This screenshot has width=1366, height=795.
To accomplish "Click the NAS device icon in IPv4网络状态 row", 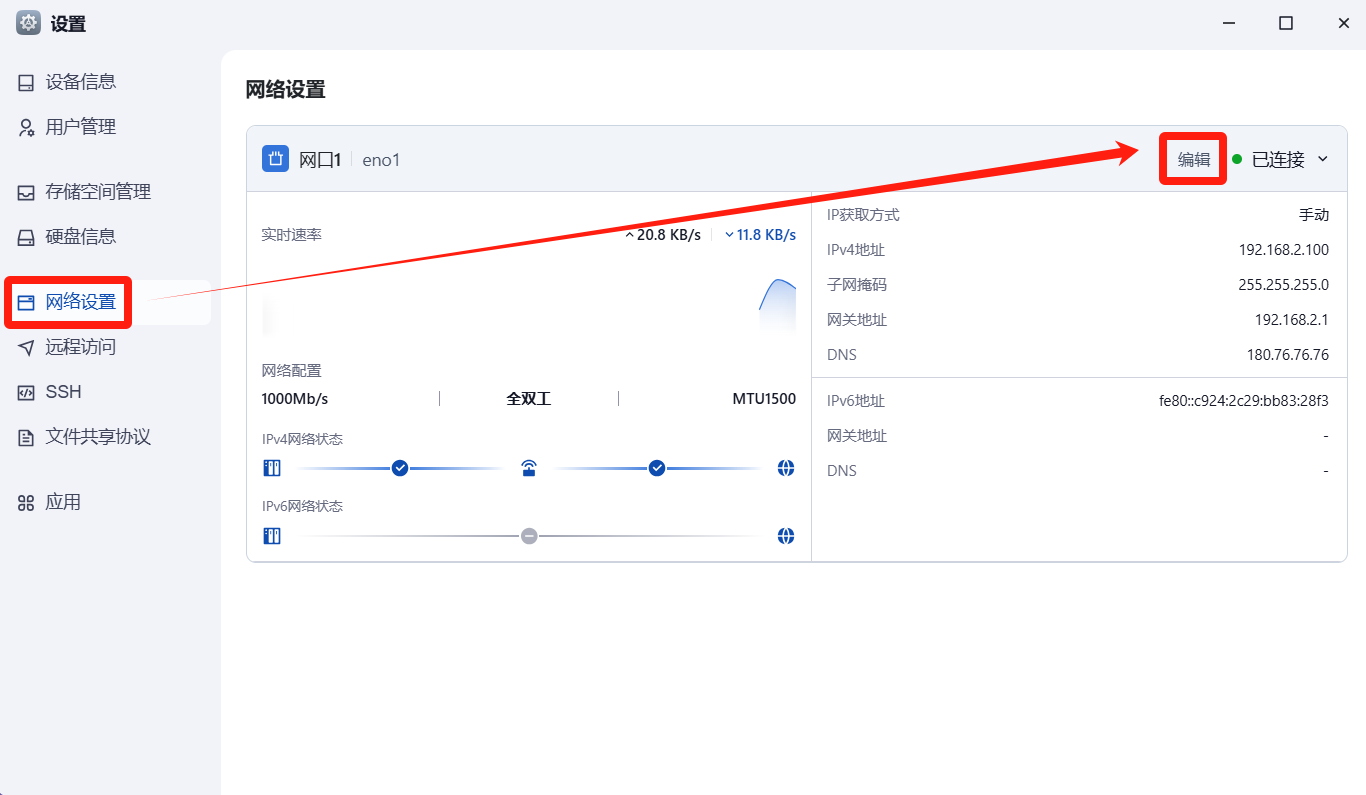I will (272, 468).
